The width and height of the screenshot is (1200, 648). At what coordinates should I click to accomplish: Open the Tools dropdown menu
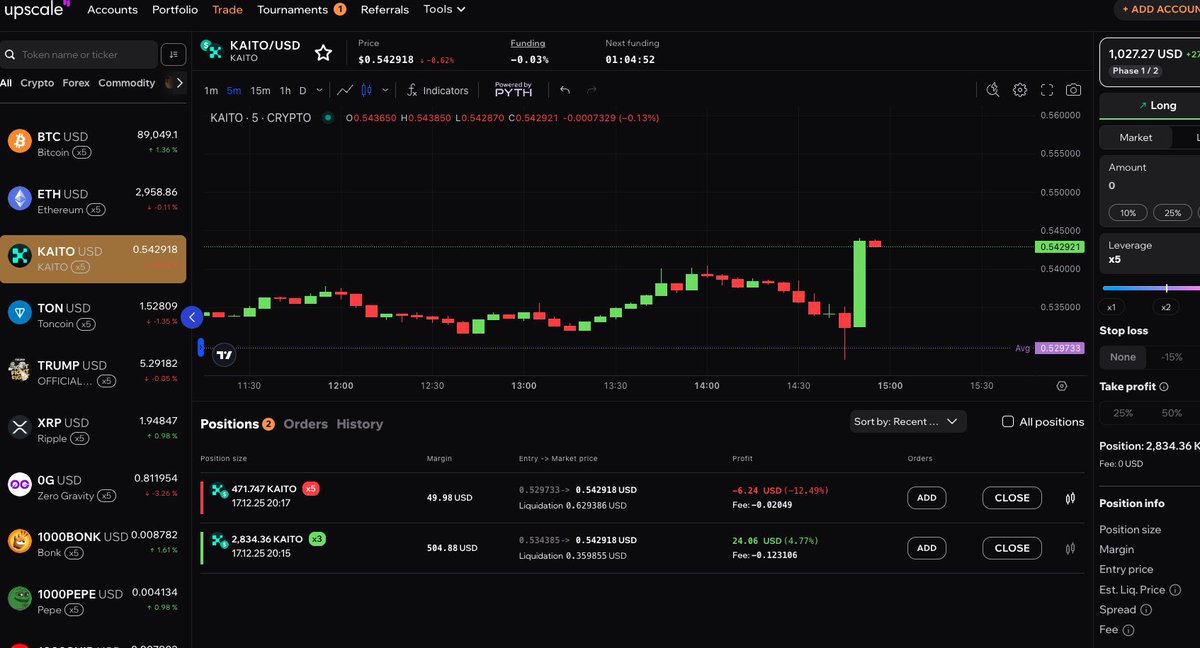444,9
